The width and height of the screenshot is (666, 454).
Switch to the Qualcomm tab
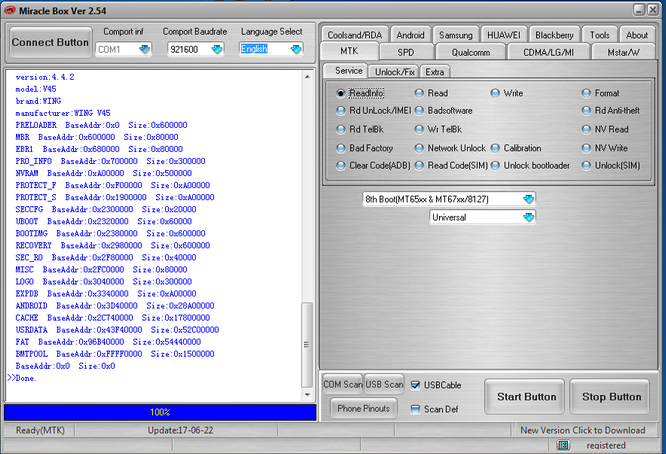click(471, 52)
